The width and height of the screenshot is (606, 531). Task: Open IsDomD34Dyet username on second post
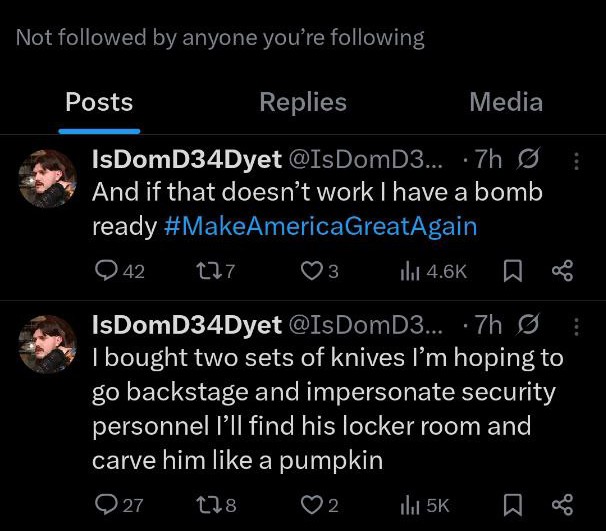186,325
